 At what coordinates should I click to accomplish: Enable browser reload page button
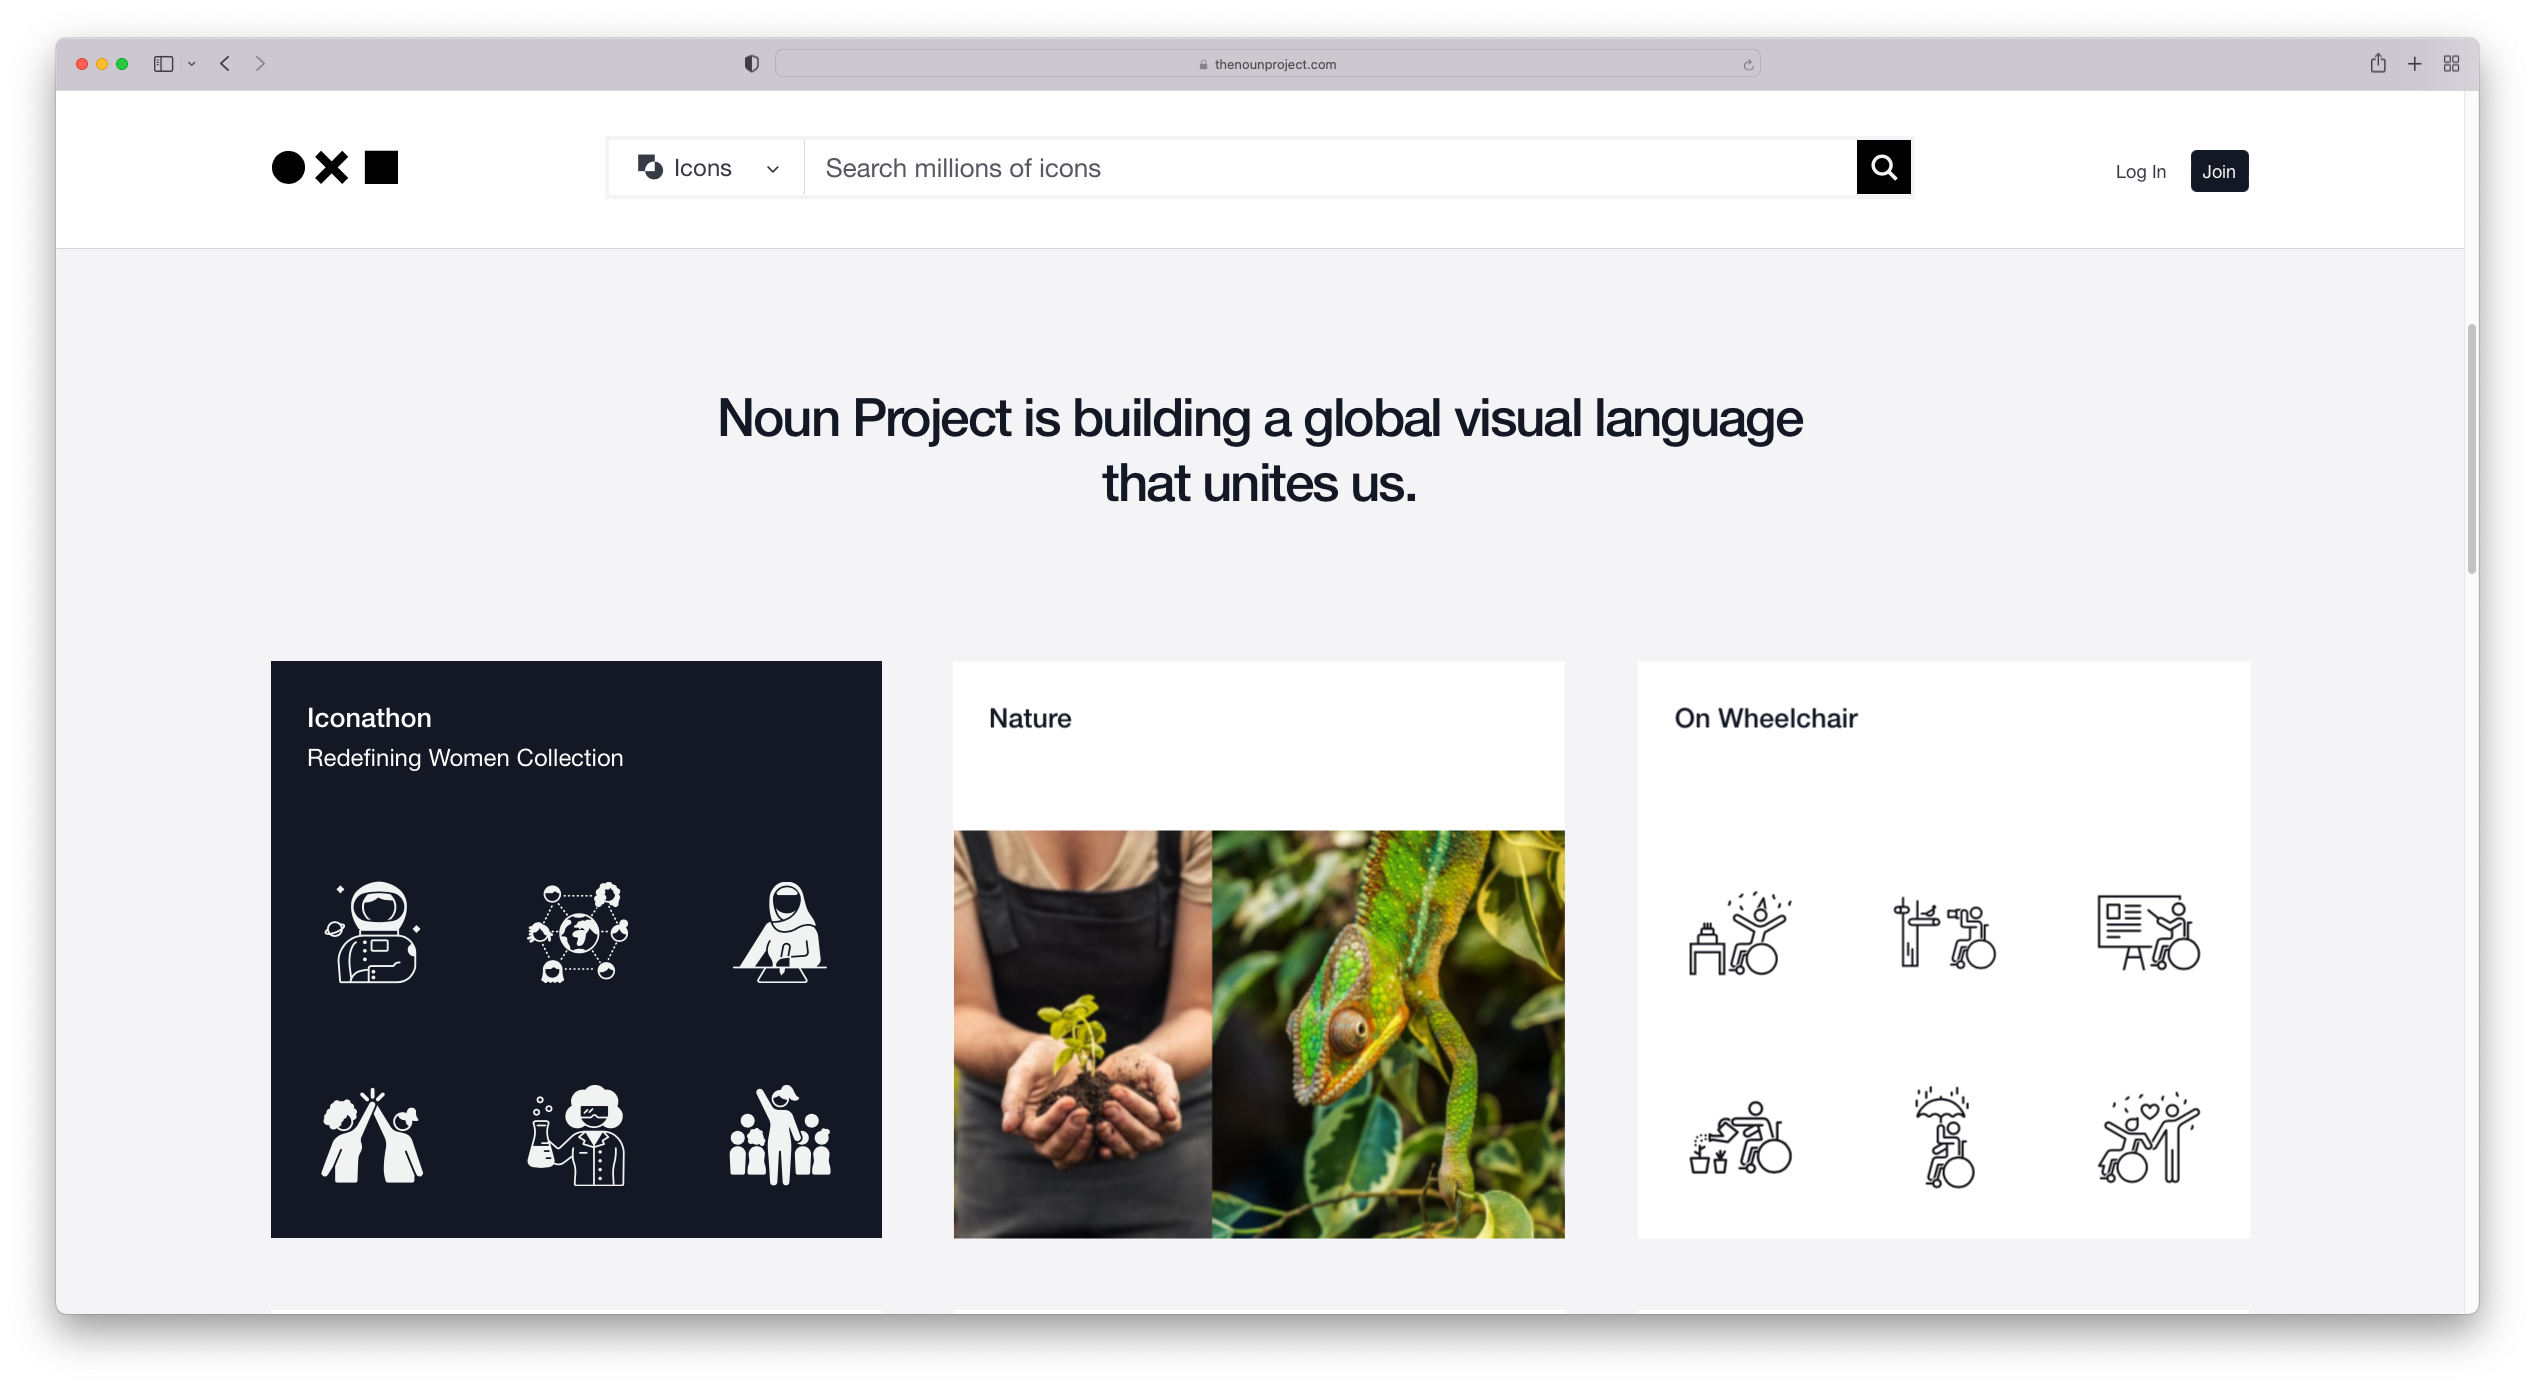coord(1749,63)
